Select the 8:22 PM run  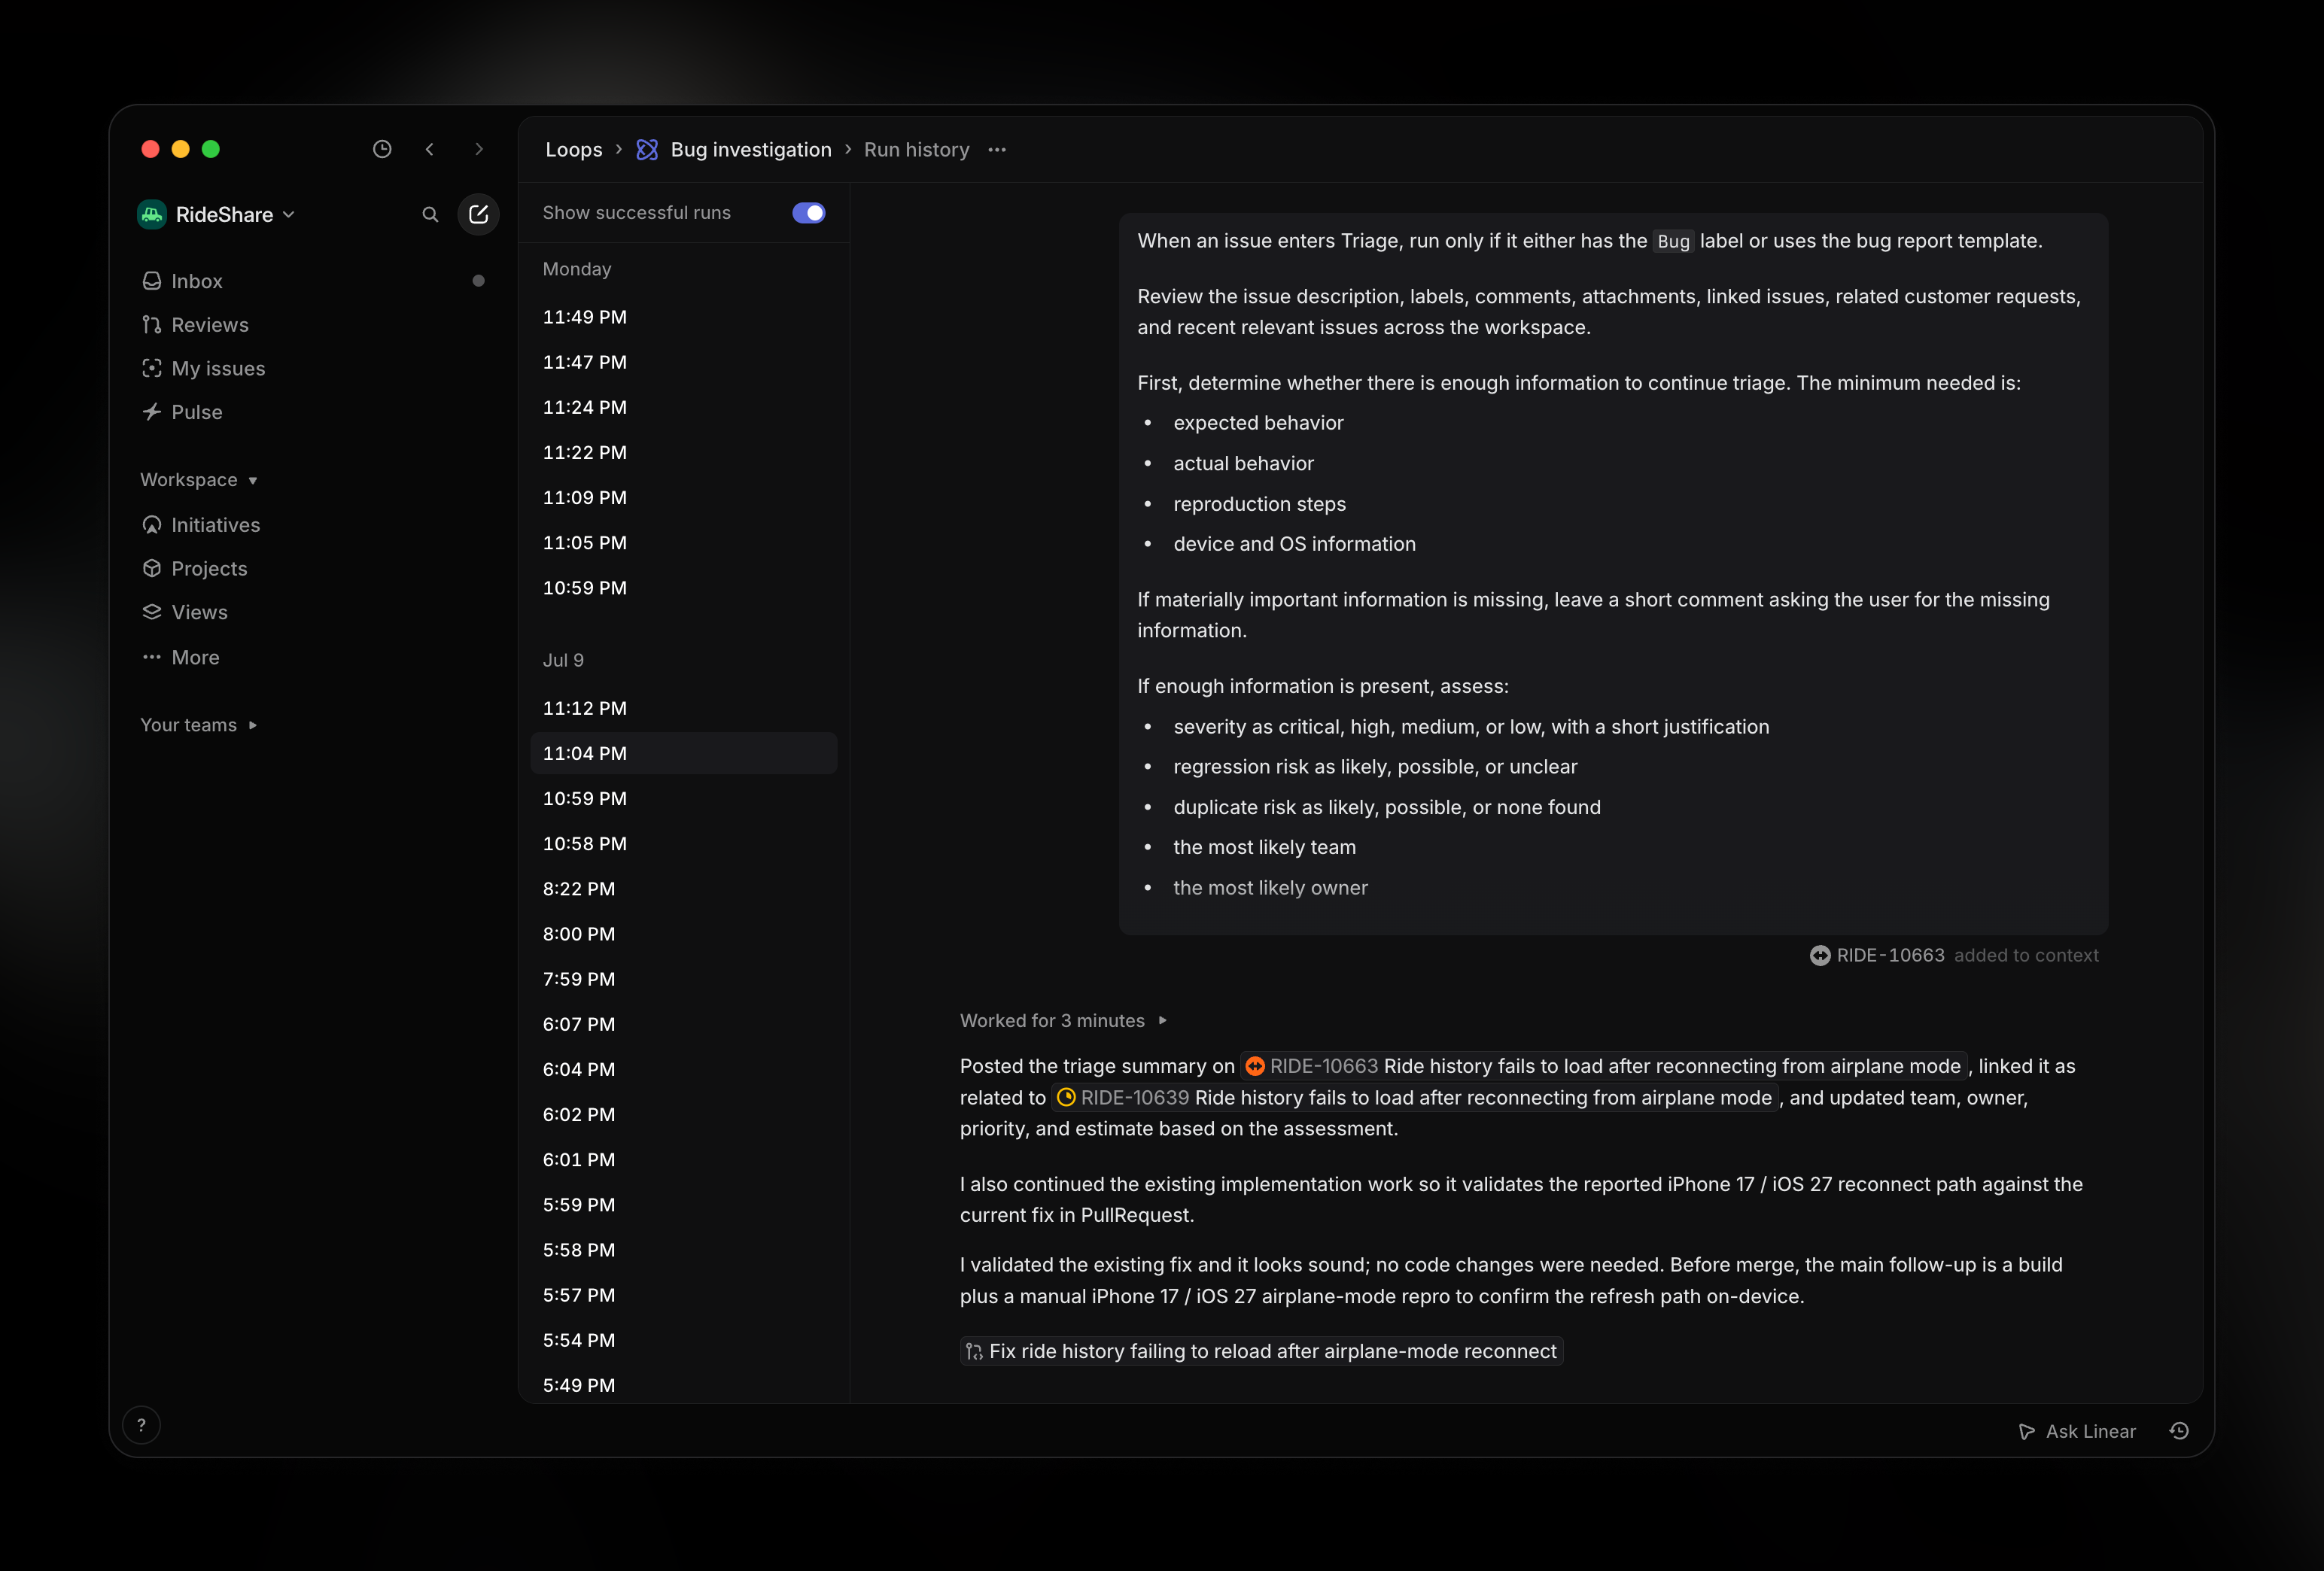tap(684, 888)
